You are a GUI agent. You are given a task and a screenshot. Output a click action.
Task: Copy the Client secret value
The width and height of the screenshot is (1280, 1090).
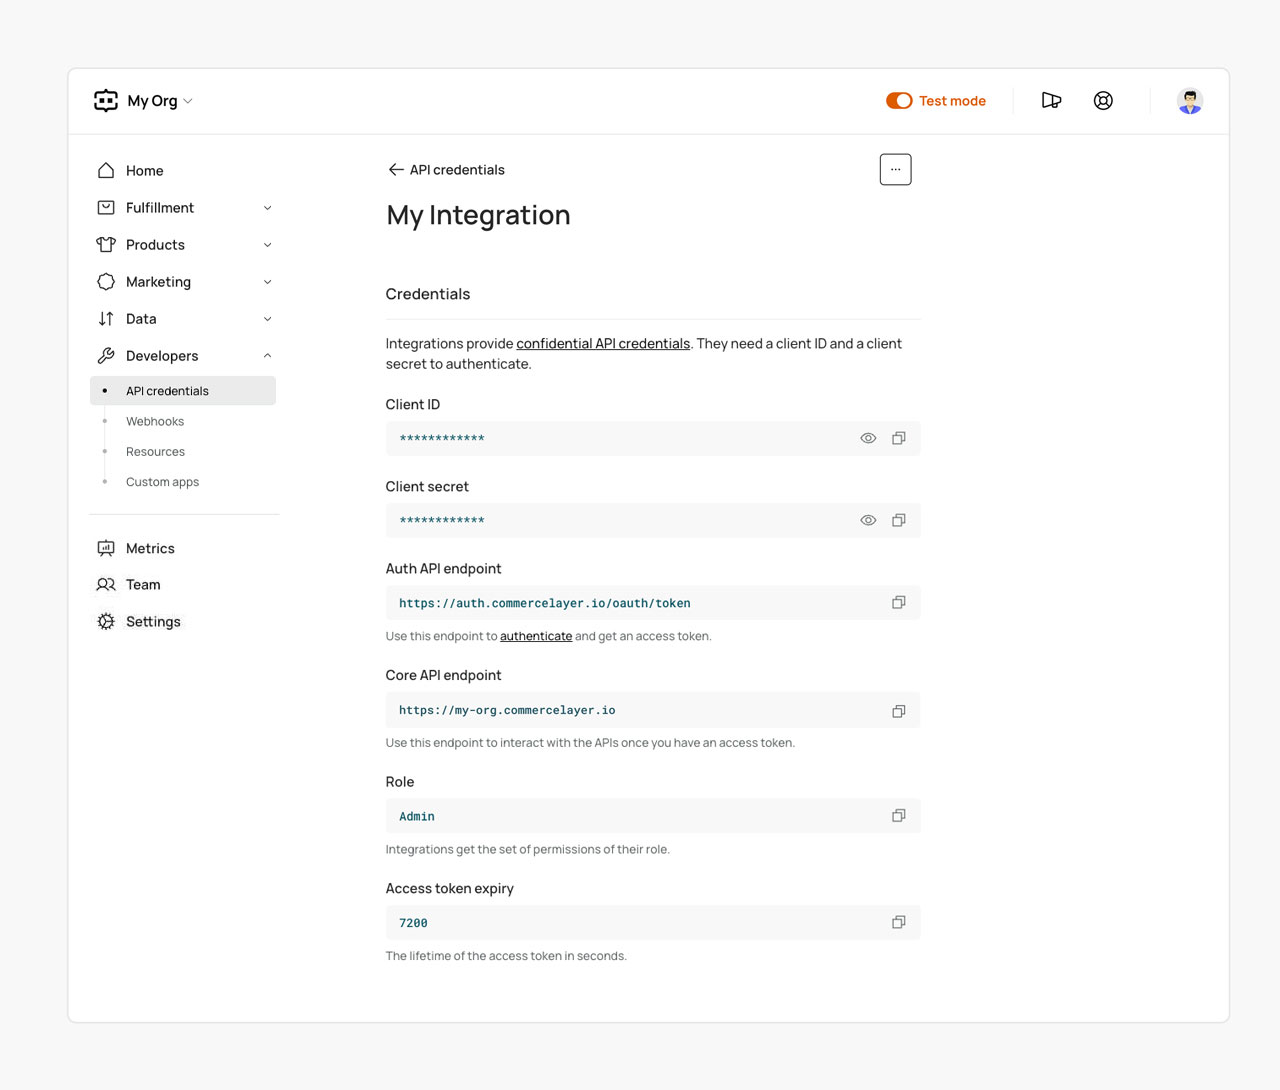[x=898, y=520]
